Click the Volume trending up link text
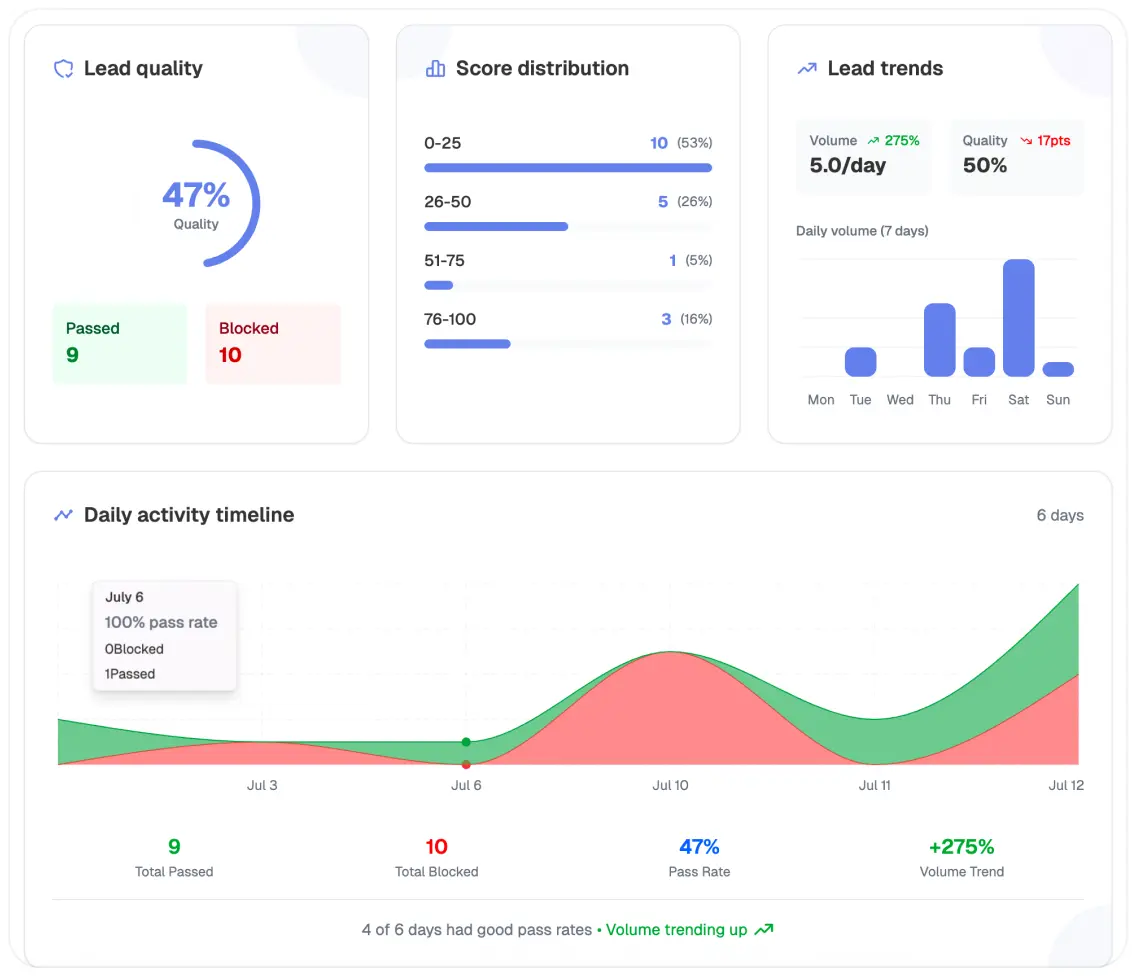Image resolution: width=1136 pixels, height=976 pixels. [x=676, y=930]
